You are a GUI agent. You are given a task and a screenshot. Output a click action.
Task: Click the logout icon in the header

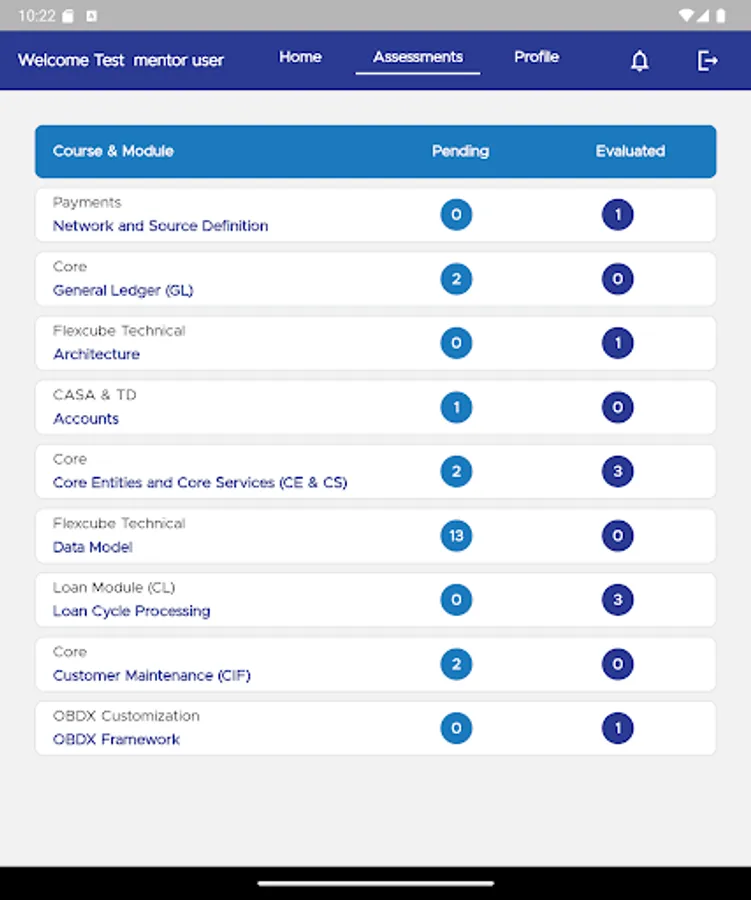click(x=707, y=61)
